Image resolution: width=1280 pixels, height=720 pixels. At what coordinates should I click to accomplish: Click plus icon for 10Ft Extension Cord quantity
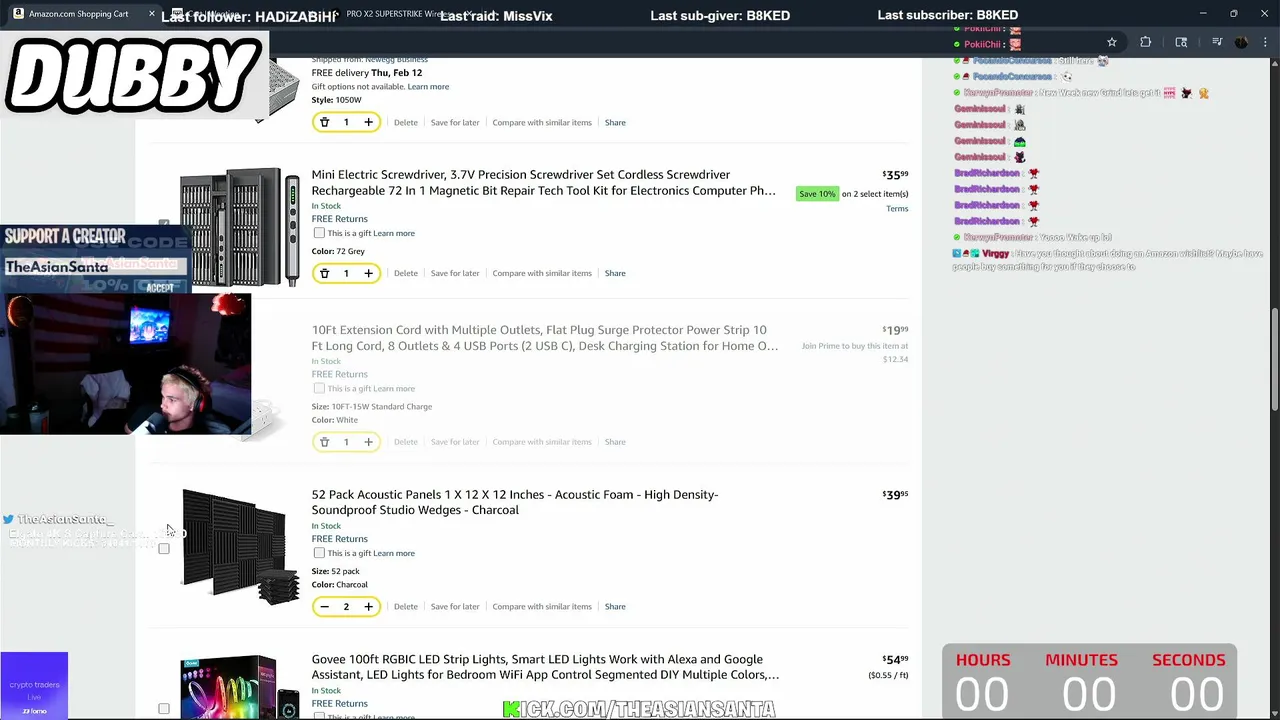(368, 442)
